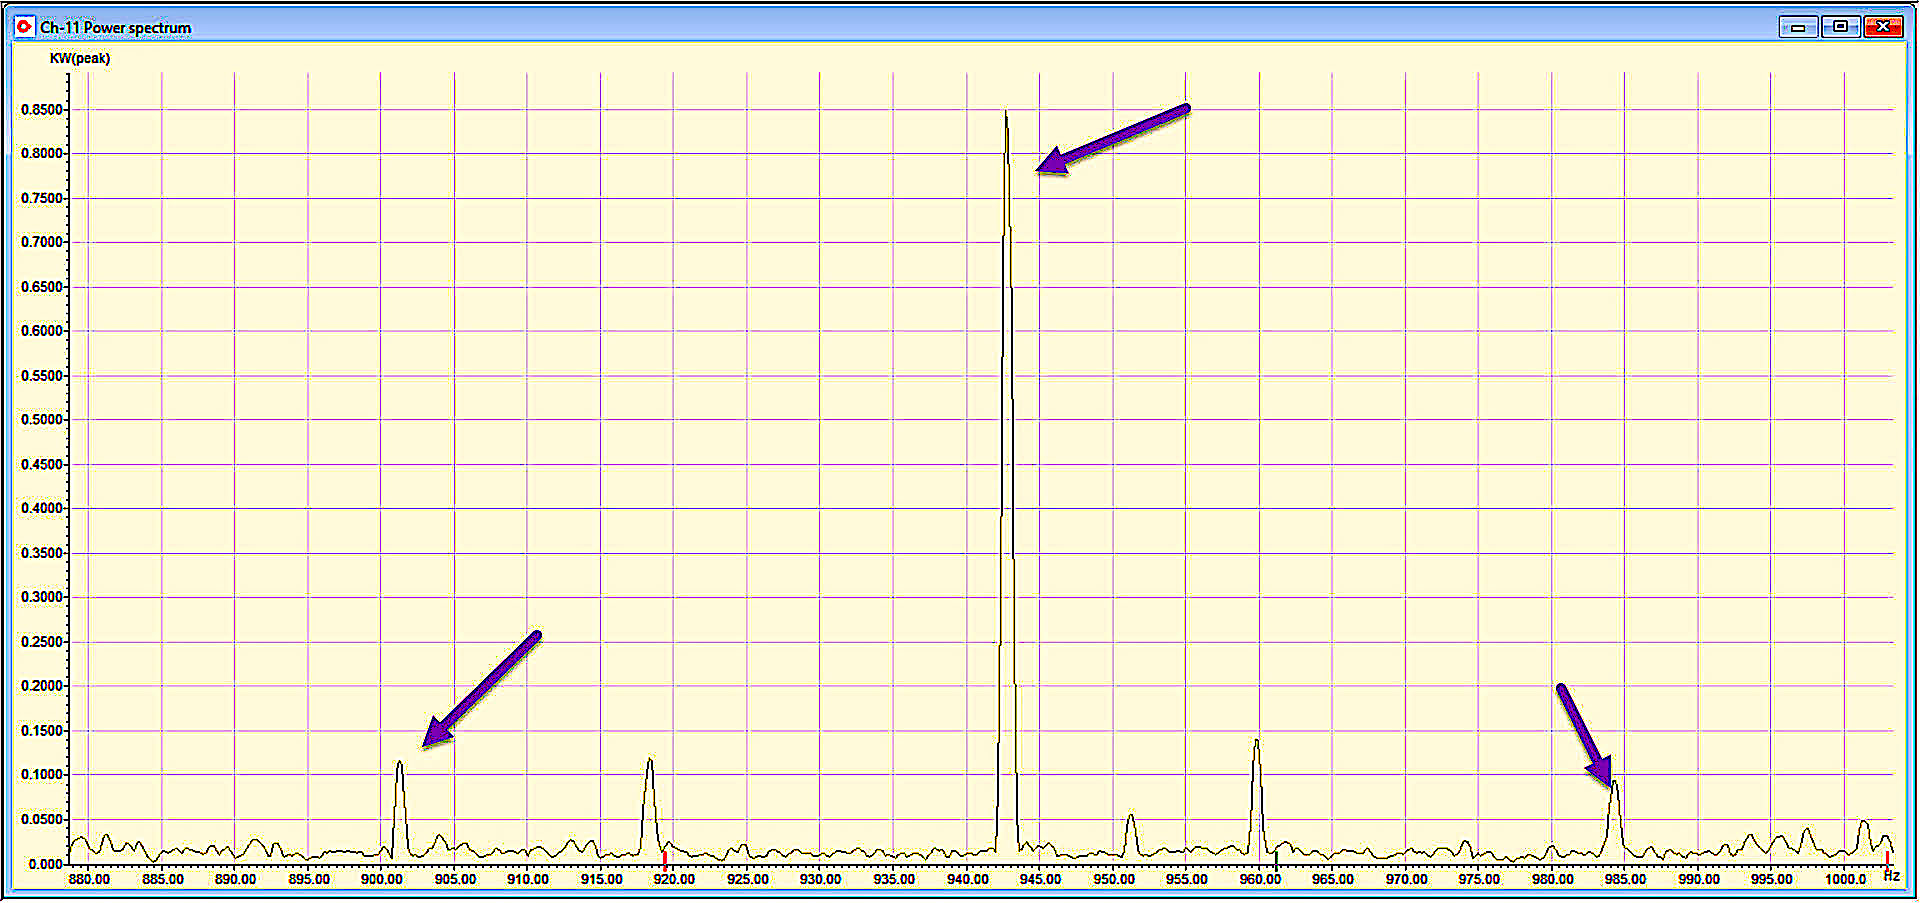This screenshot has width=1920, height=903.
Task: Click the 970.00 frequency label
Action: (x=1407, y=880)
